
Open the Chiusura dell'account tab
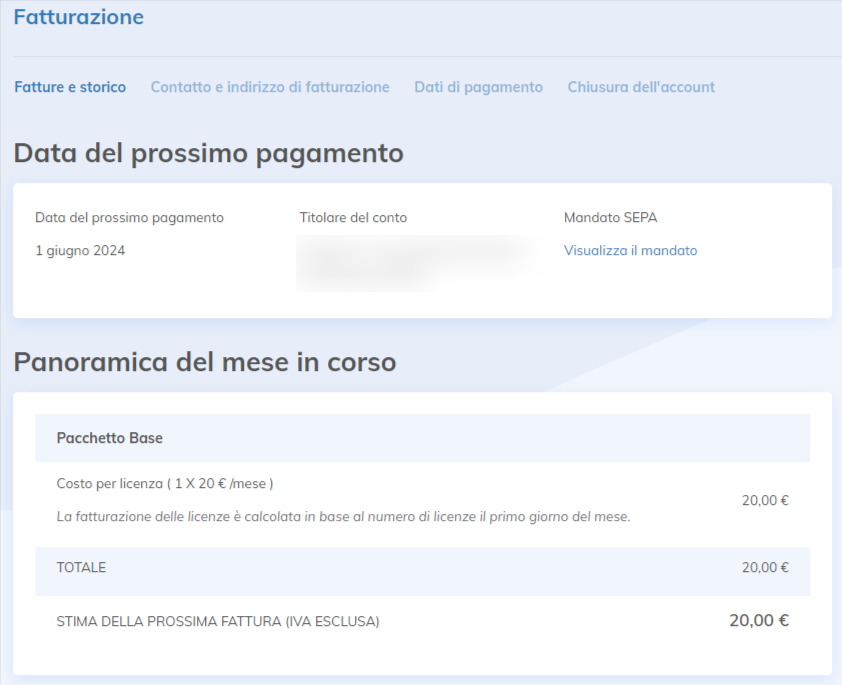[x=641, y=87]
